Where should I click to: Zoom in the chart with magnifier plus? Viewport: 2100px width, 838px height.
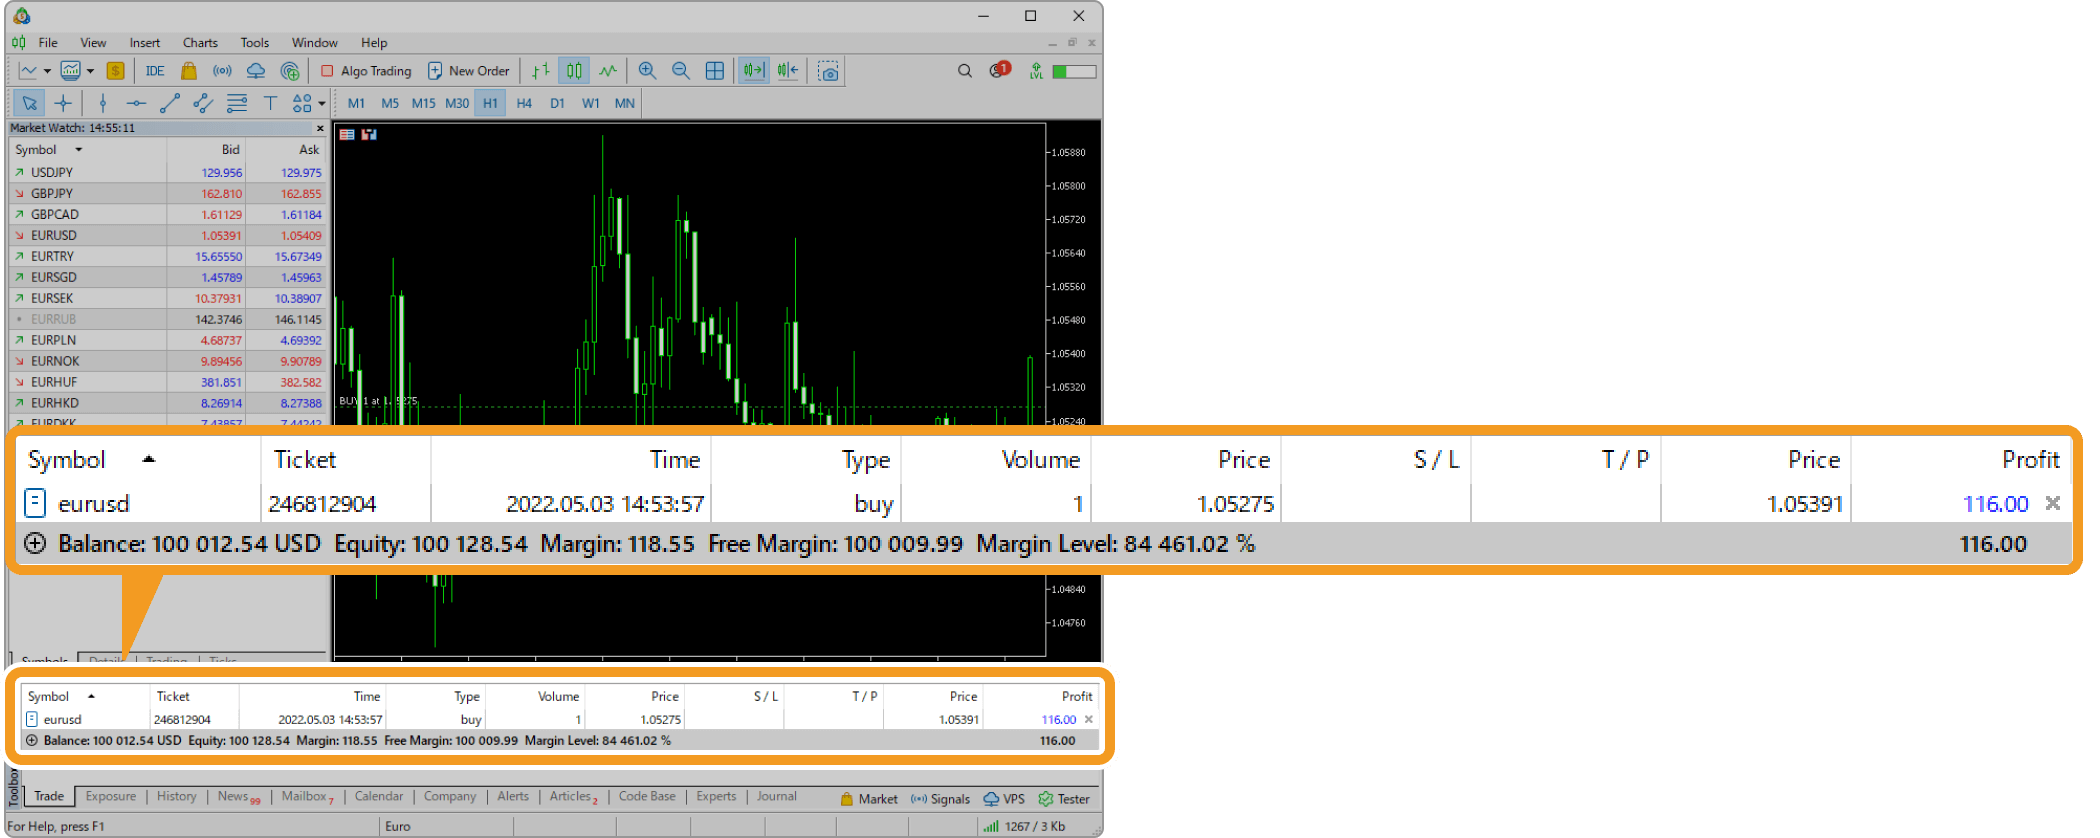tap(647, 71)
